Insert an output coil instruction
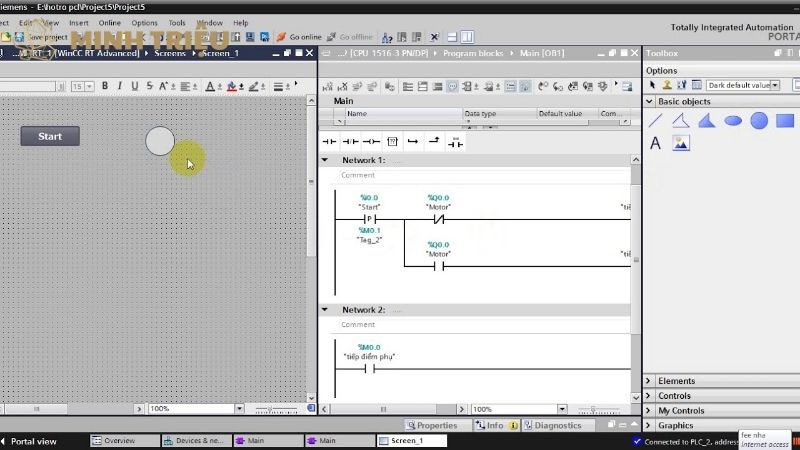800x450 pixels. (371, 142)
